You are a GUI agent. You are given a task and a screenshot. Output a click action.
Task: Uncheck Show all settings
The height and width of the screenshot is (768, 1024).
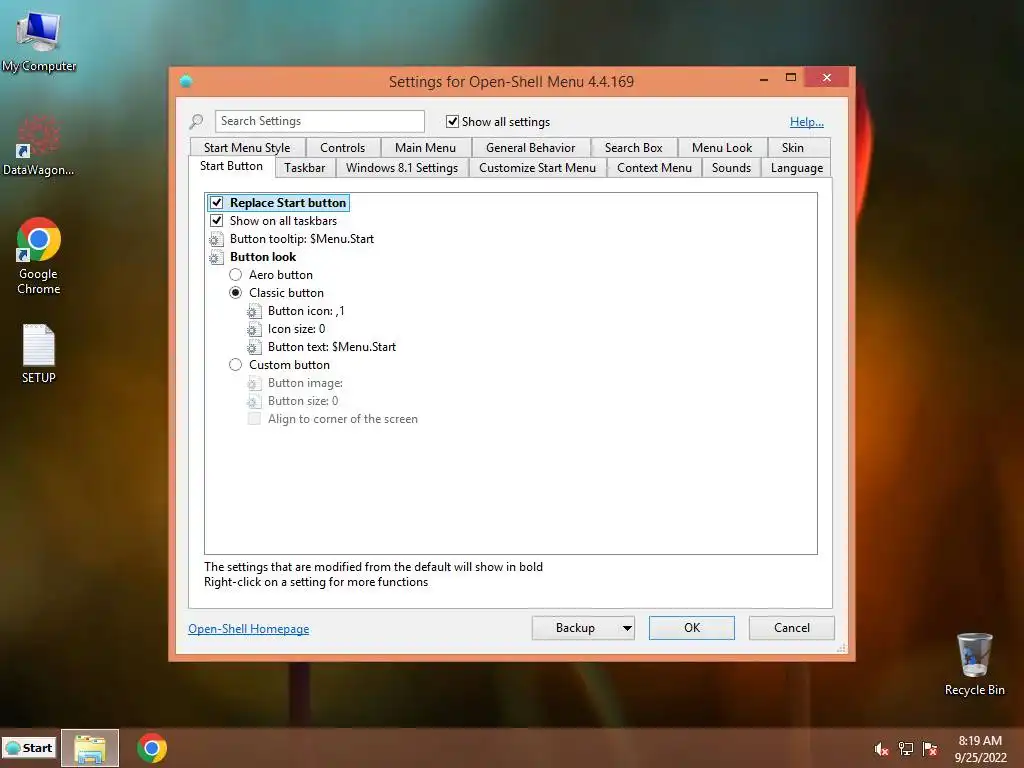coord(452,121)
